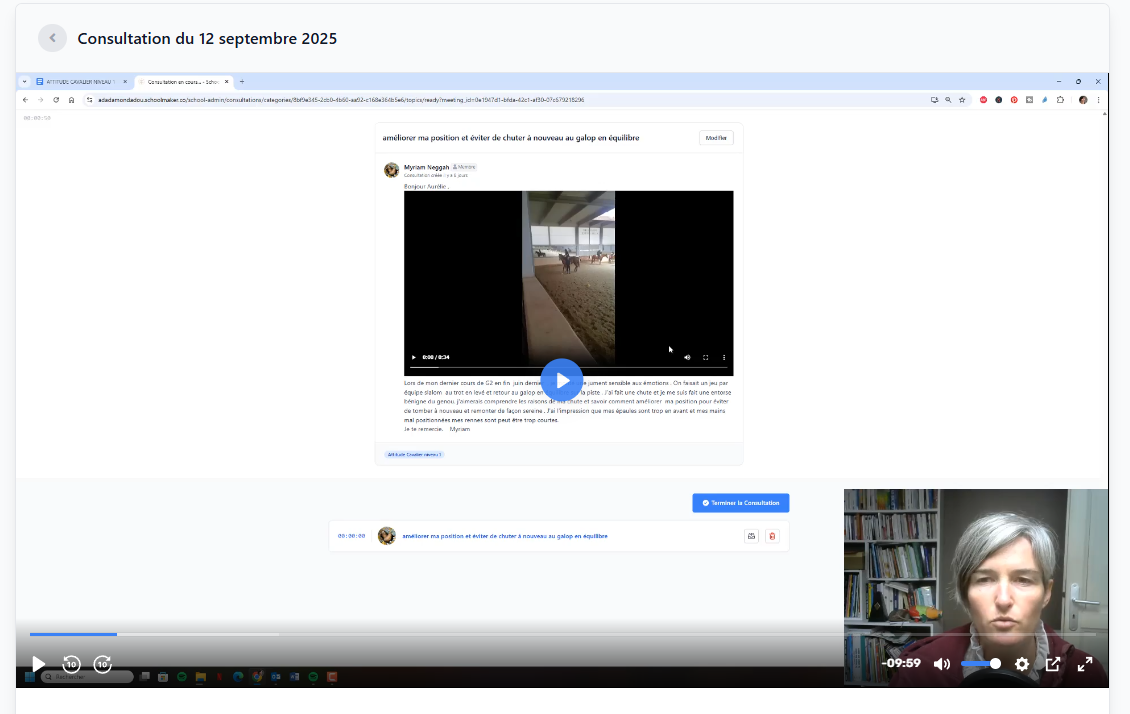The height and width of the screenshot is (714, 1130).
Task: Open the video in a pop-out window
Action: (x=1053, y=664)
